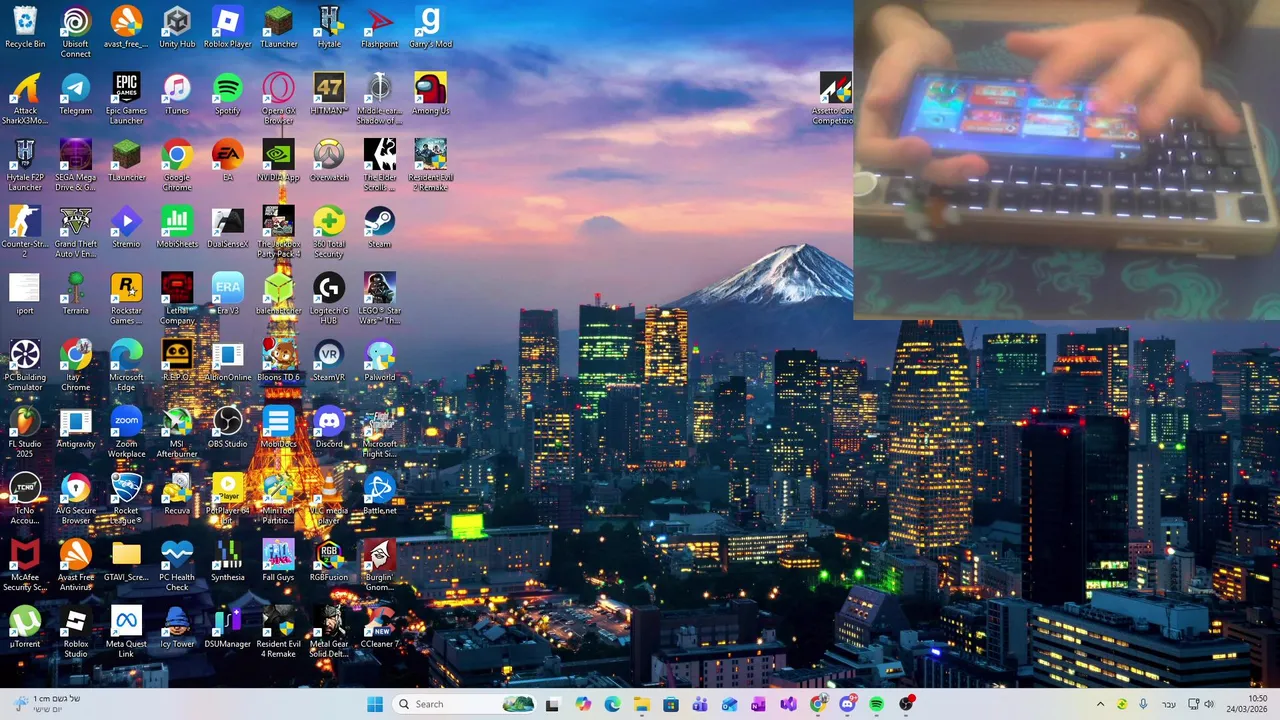1280x720 pixels.
Task: Select the FL Studio 2025 icon
Action: [x=25, y=432]
